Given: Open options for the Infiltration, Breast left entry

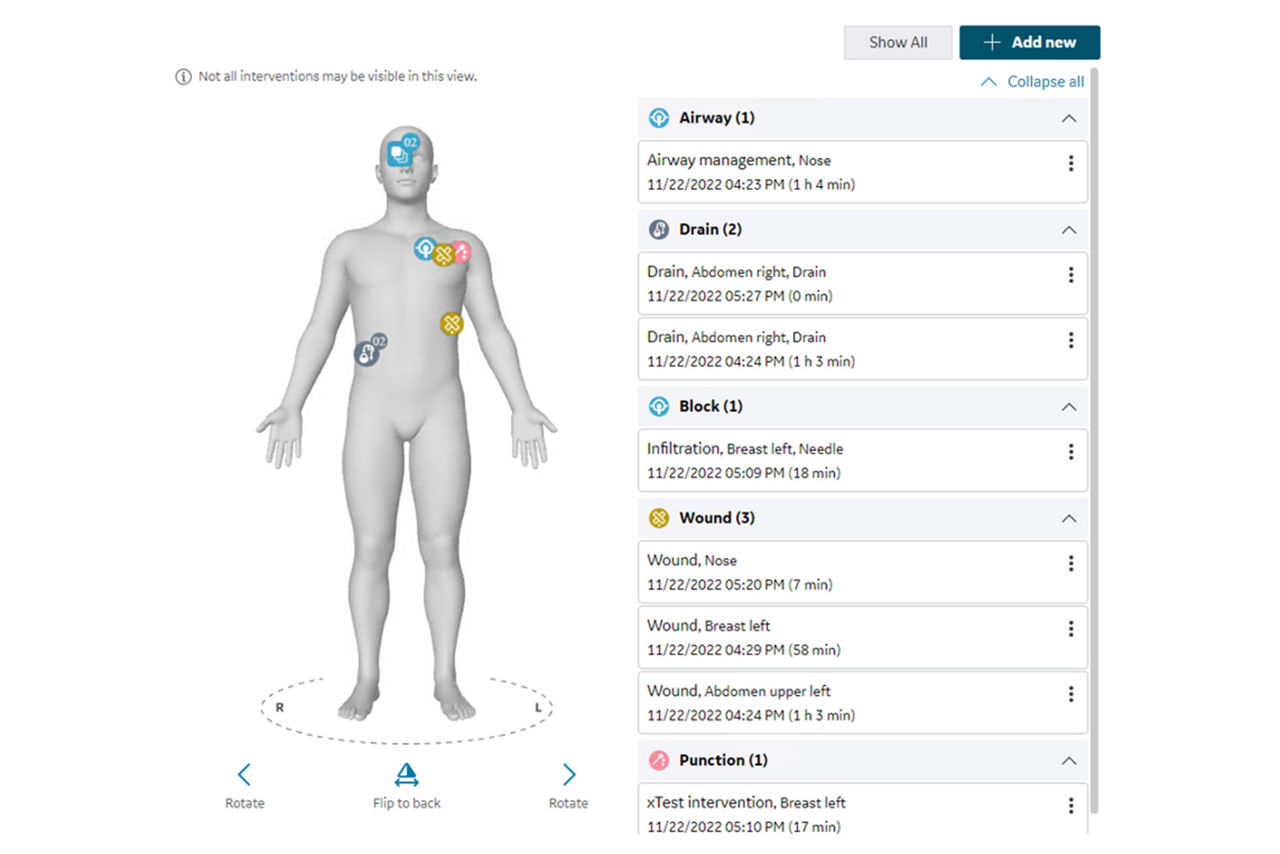Looking at the screenshot, I should (1071, 449).
